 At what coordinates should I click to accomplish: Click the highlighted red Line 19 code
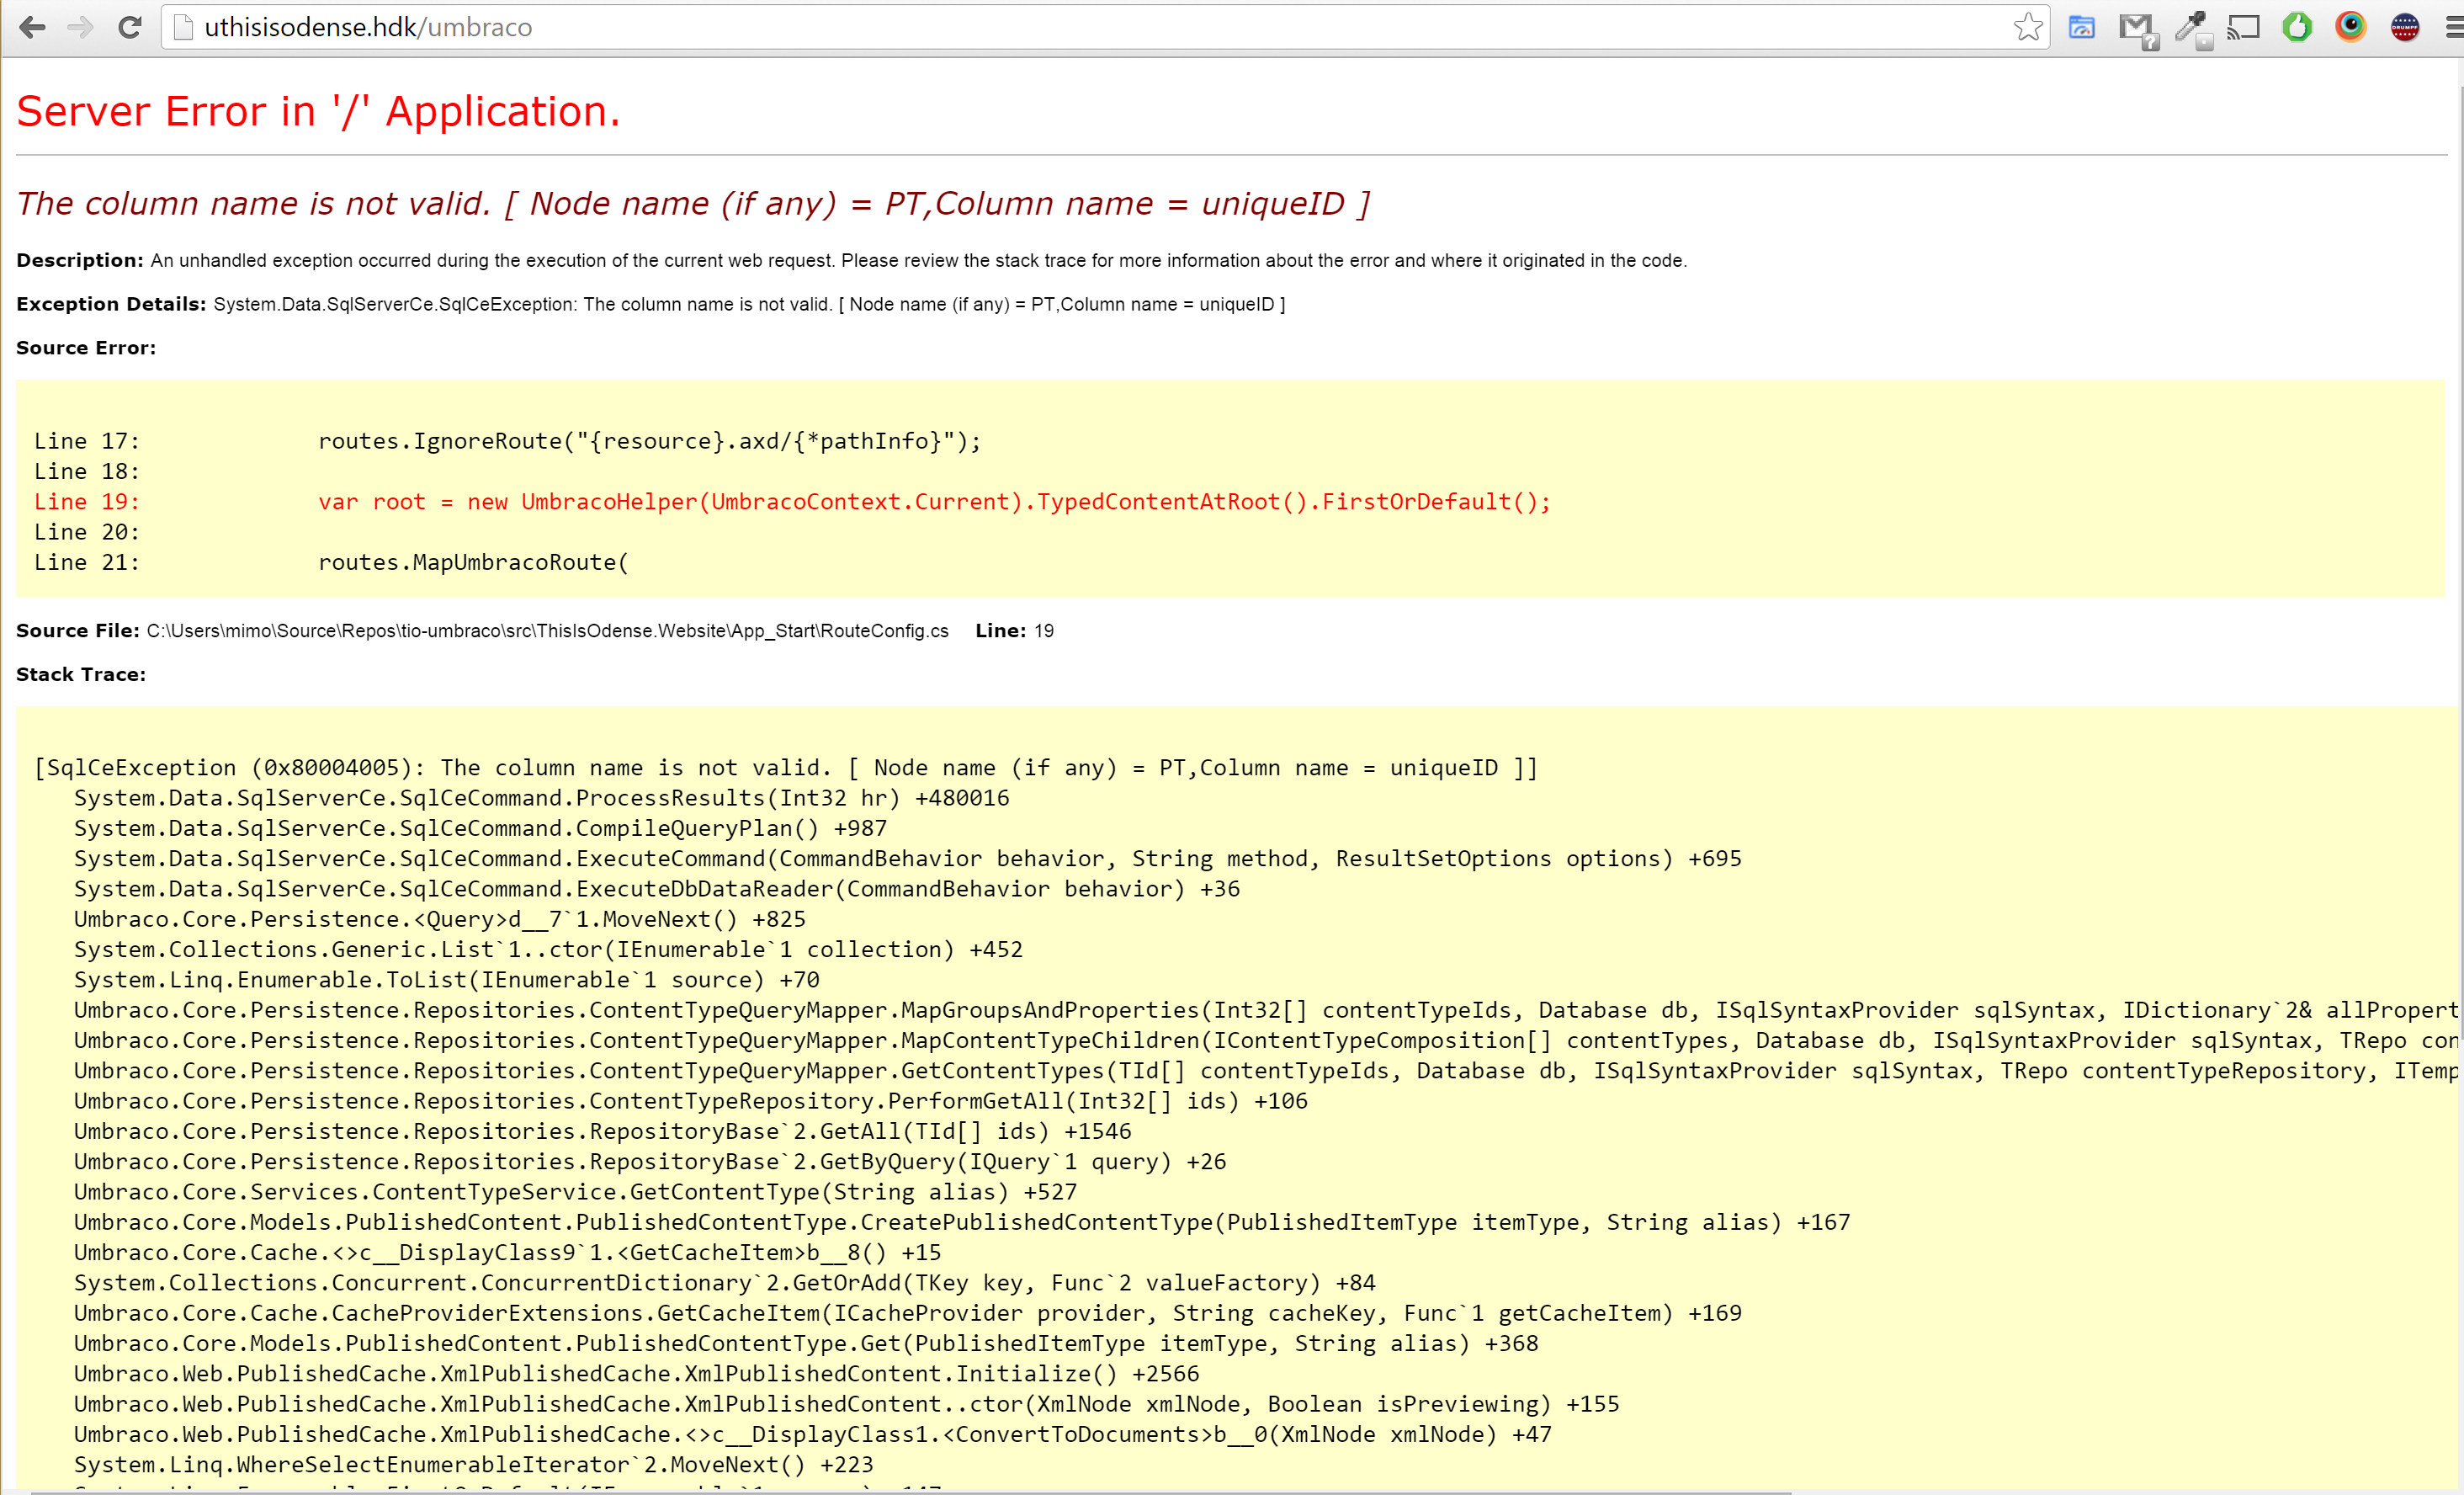933,502
